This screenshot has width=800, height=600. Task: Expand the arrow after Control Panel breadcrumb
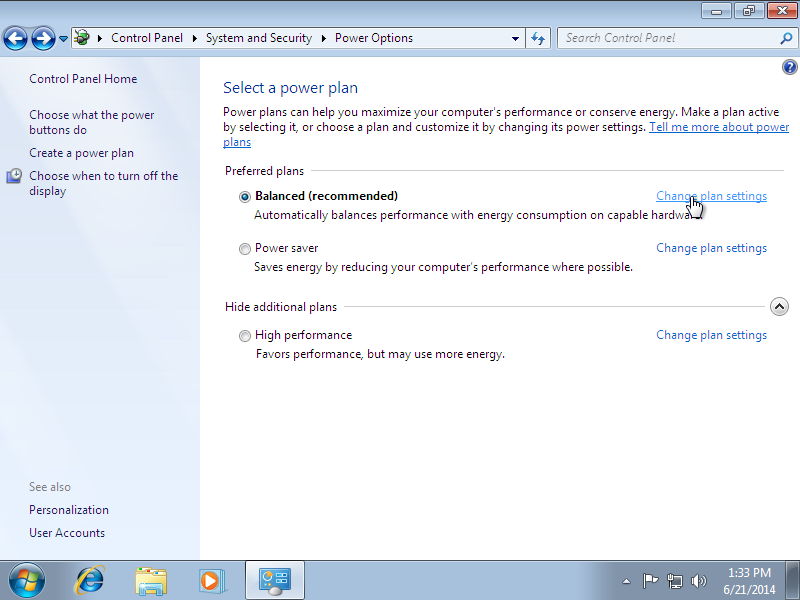tap(194, 38)
